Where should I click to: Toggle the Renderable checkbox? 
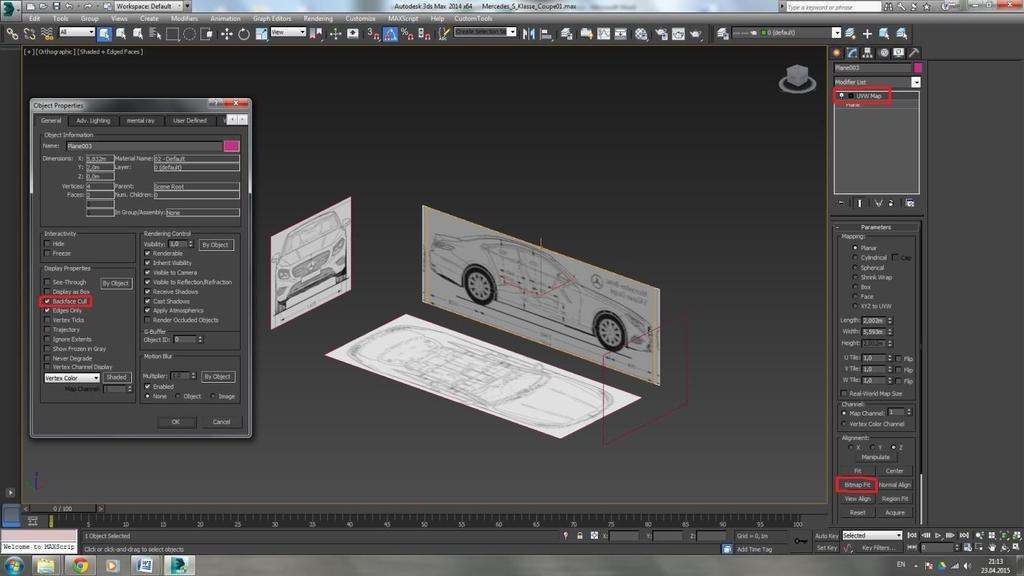pyautogui.click(x=148, y=253)
